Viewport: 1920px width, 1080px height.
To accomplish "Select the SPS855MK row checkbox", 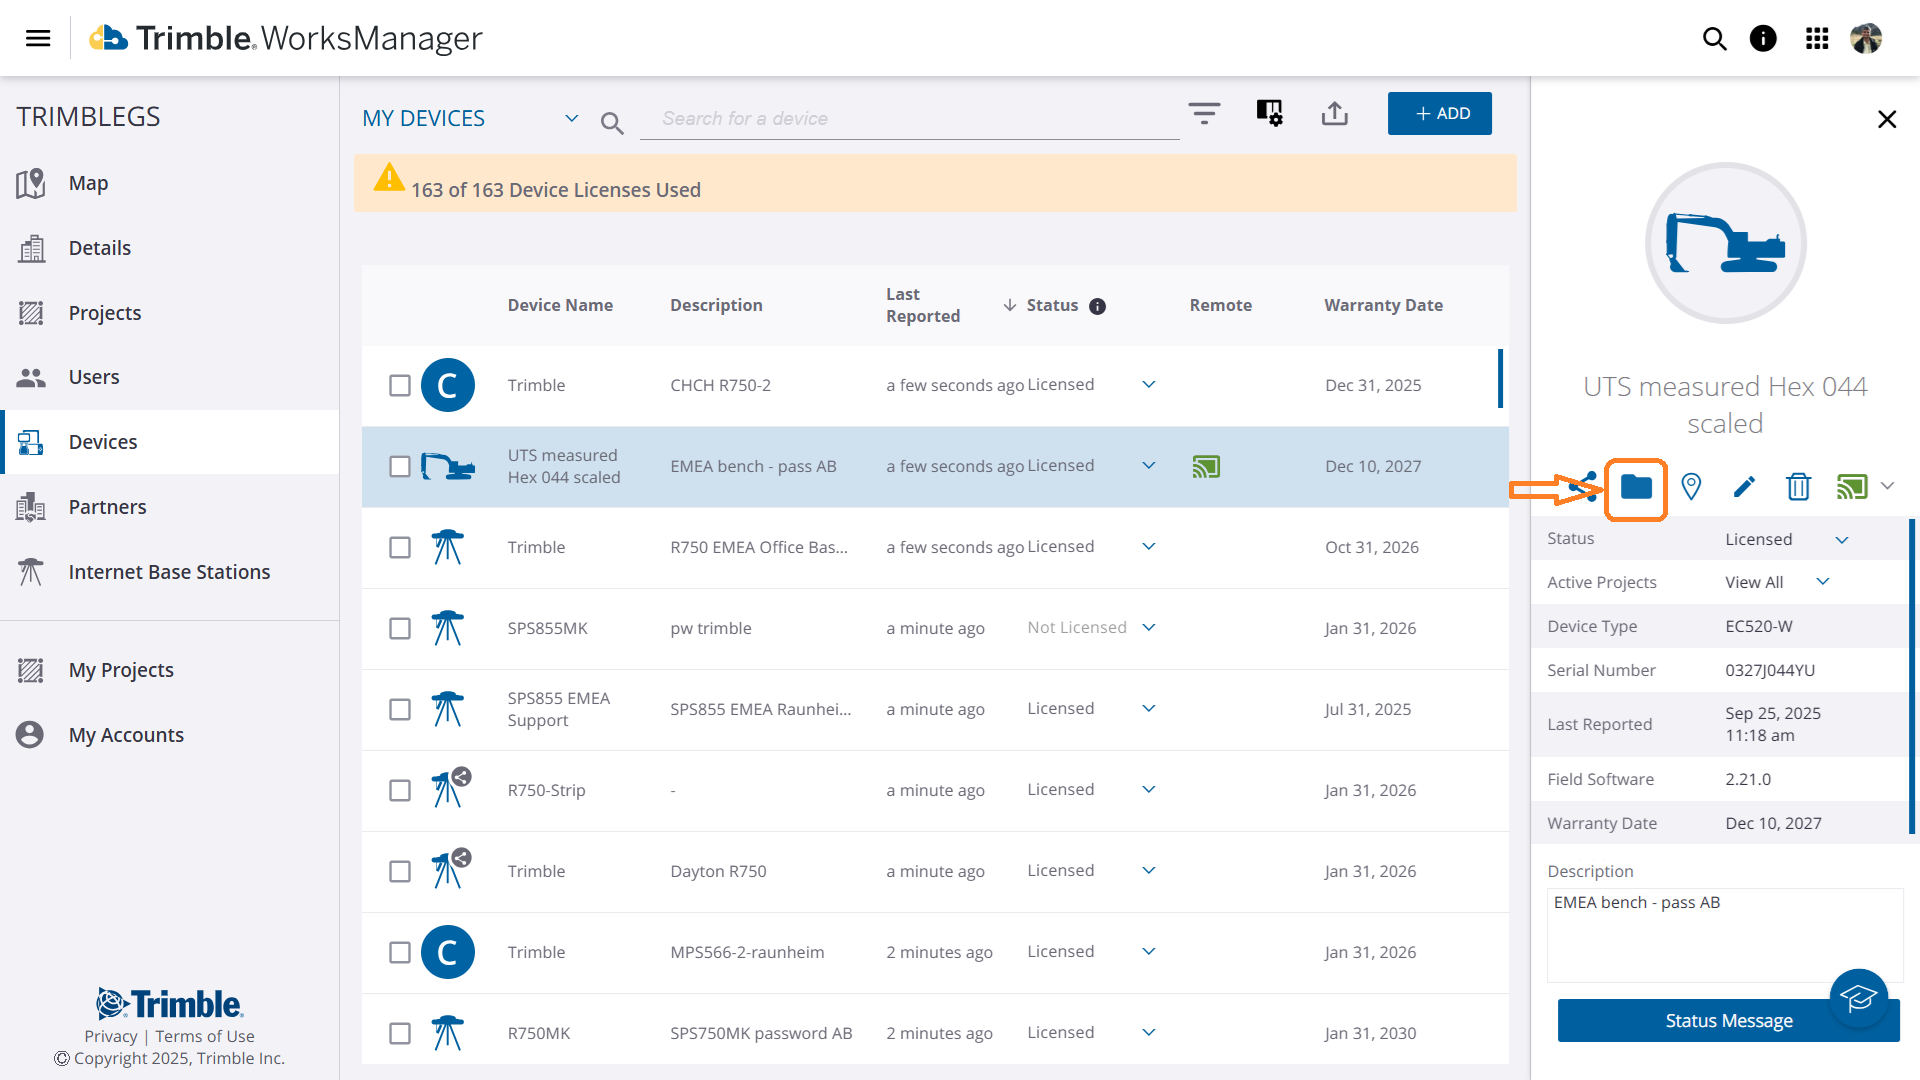I will [x=400, y=628].
